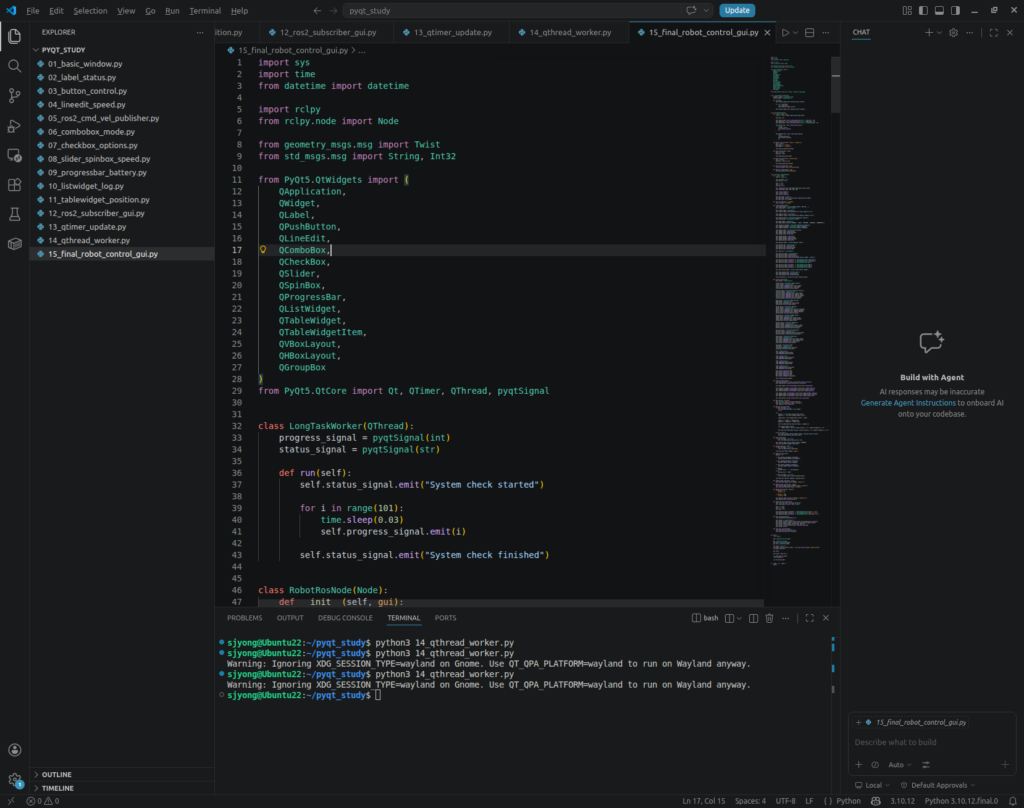
Task: Open Run and Debug view
Action: tap(14, 125)
